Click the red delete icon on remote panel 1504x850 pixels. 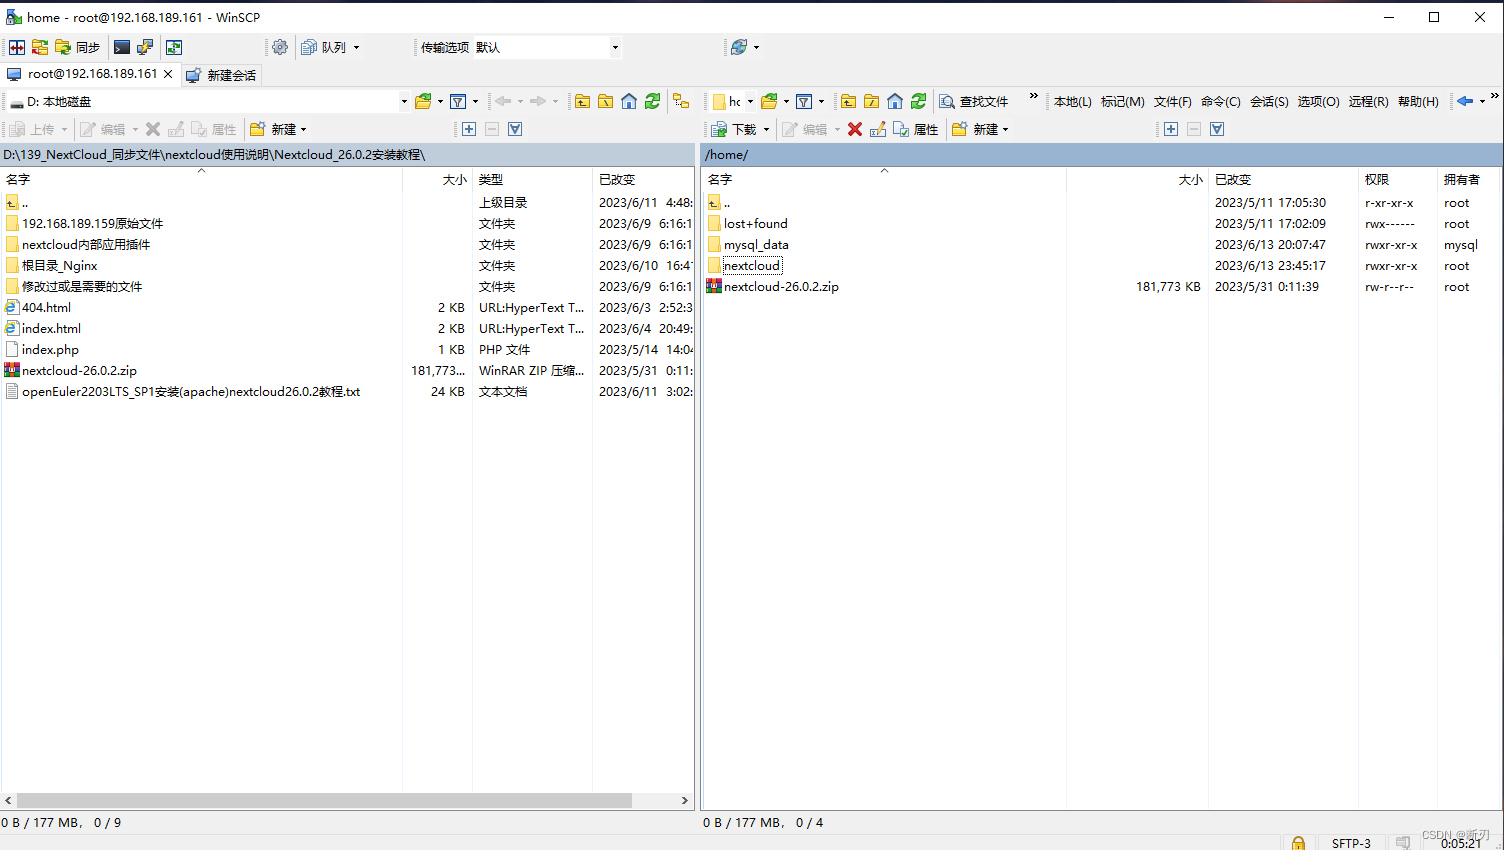(856, 129)
